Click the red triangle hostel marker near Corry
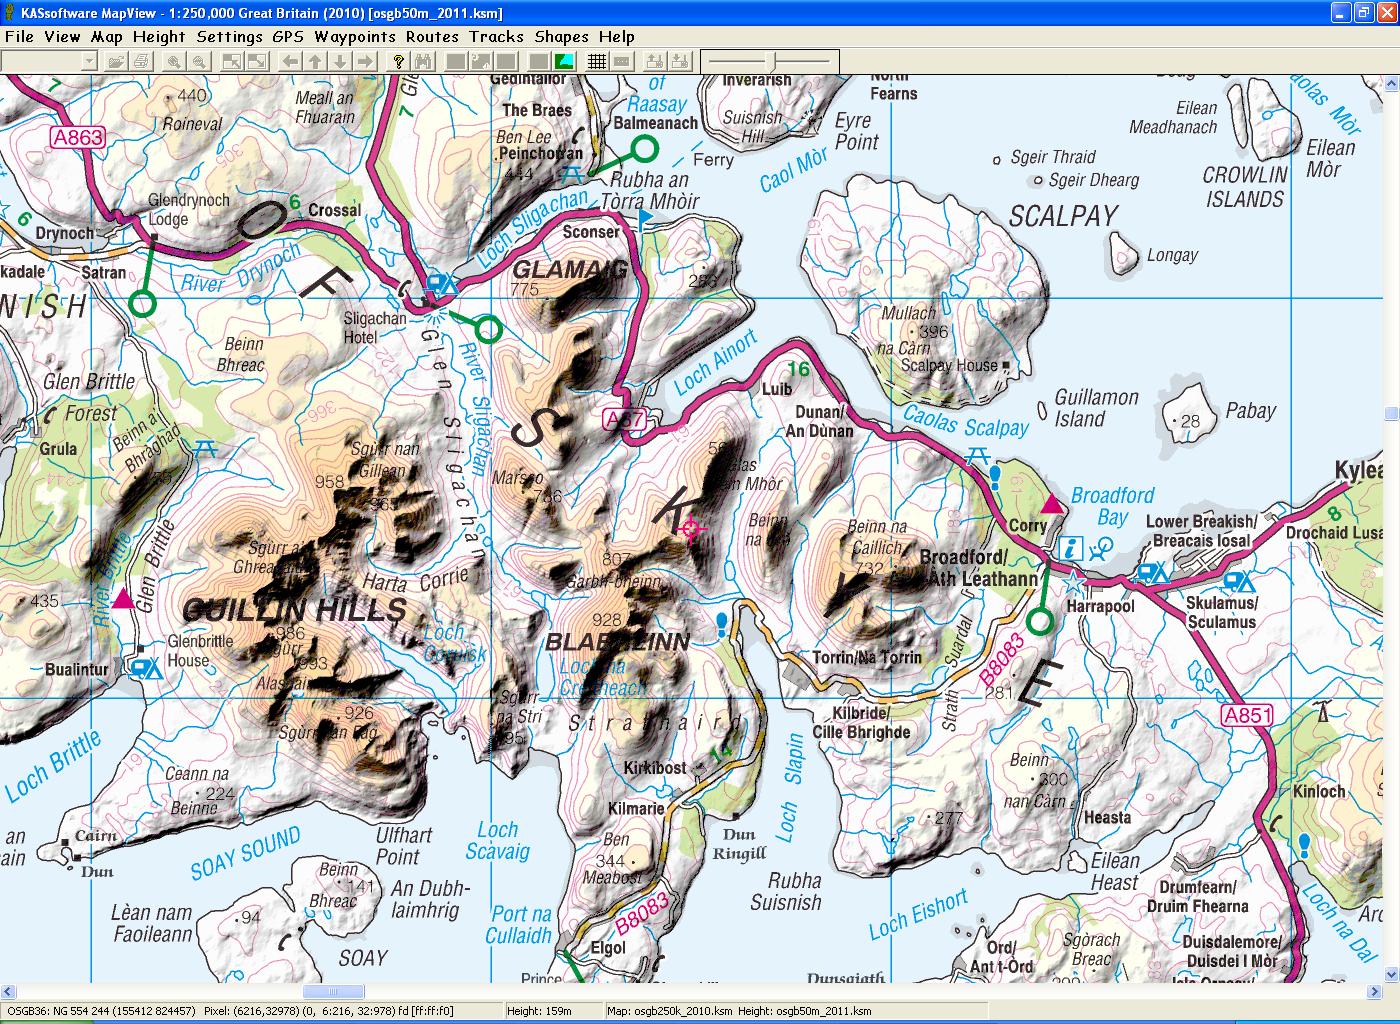The height and width of the screenshot is (1024, 1400). (x=1051, y=502)
